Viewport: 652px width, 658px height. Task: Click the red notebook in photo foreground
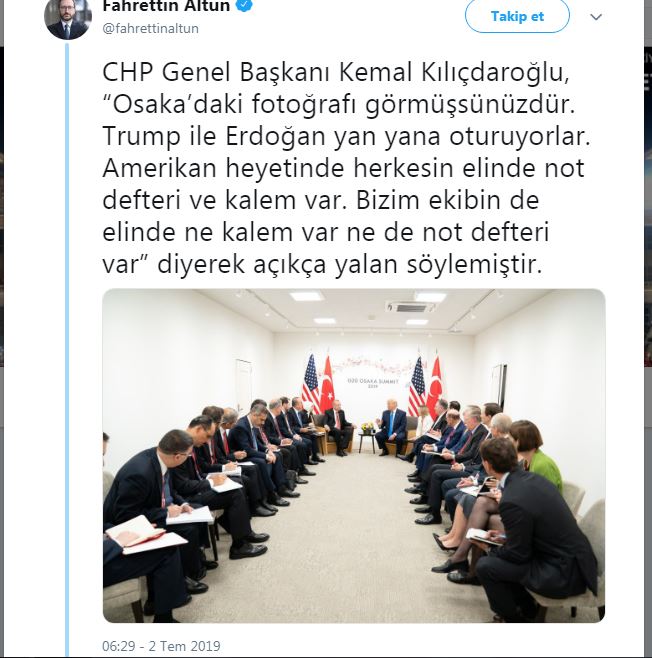click(x=135, y=530)
